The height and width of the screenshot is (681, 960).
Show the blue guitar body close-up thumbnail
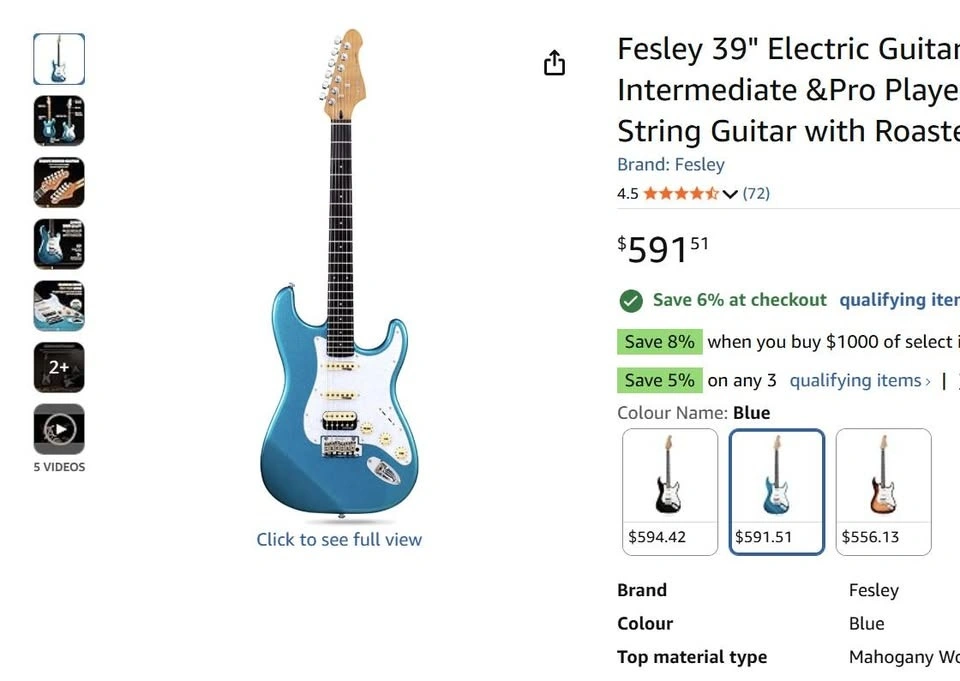pos(59,244)
